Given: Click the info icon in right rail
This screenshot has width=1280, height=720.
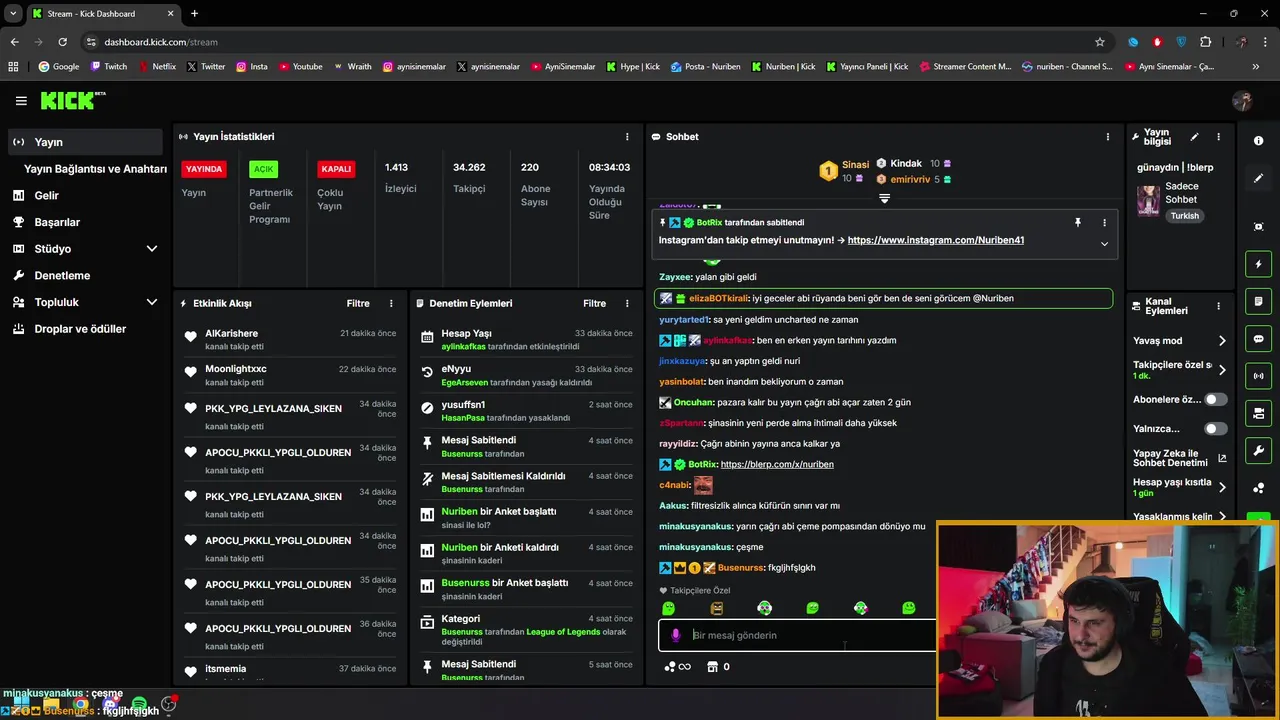Looking at the screenshot, I should click(1258, 141).
